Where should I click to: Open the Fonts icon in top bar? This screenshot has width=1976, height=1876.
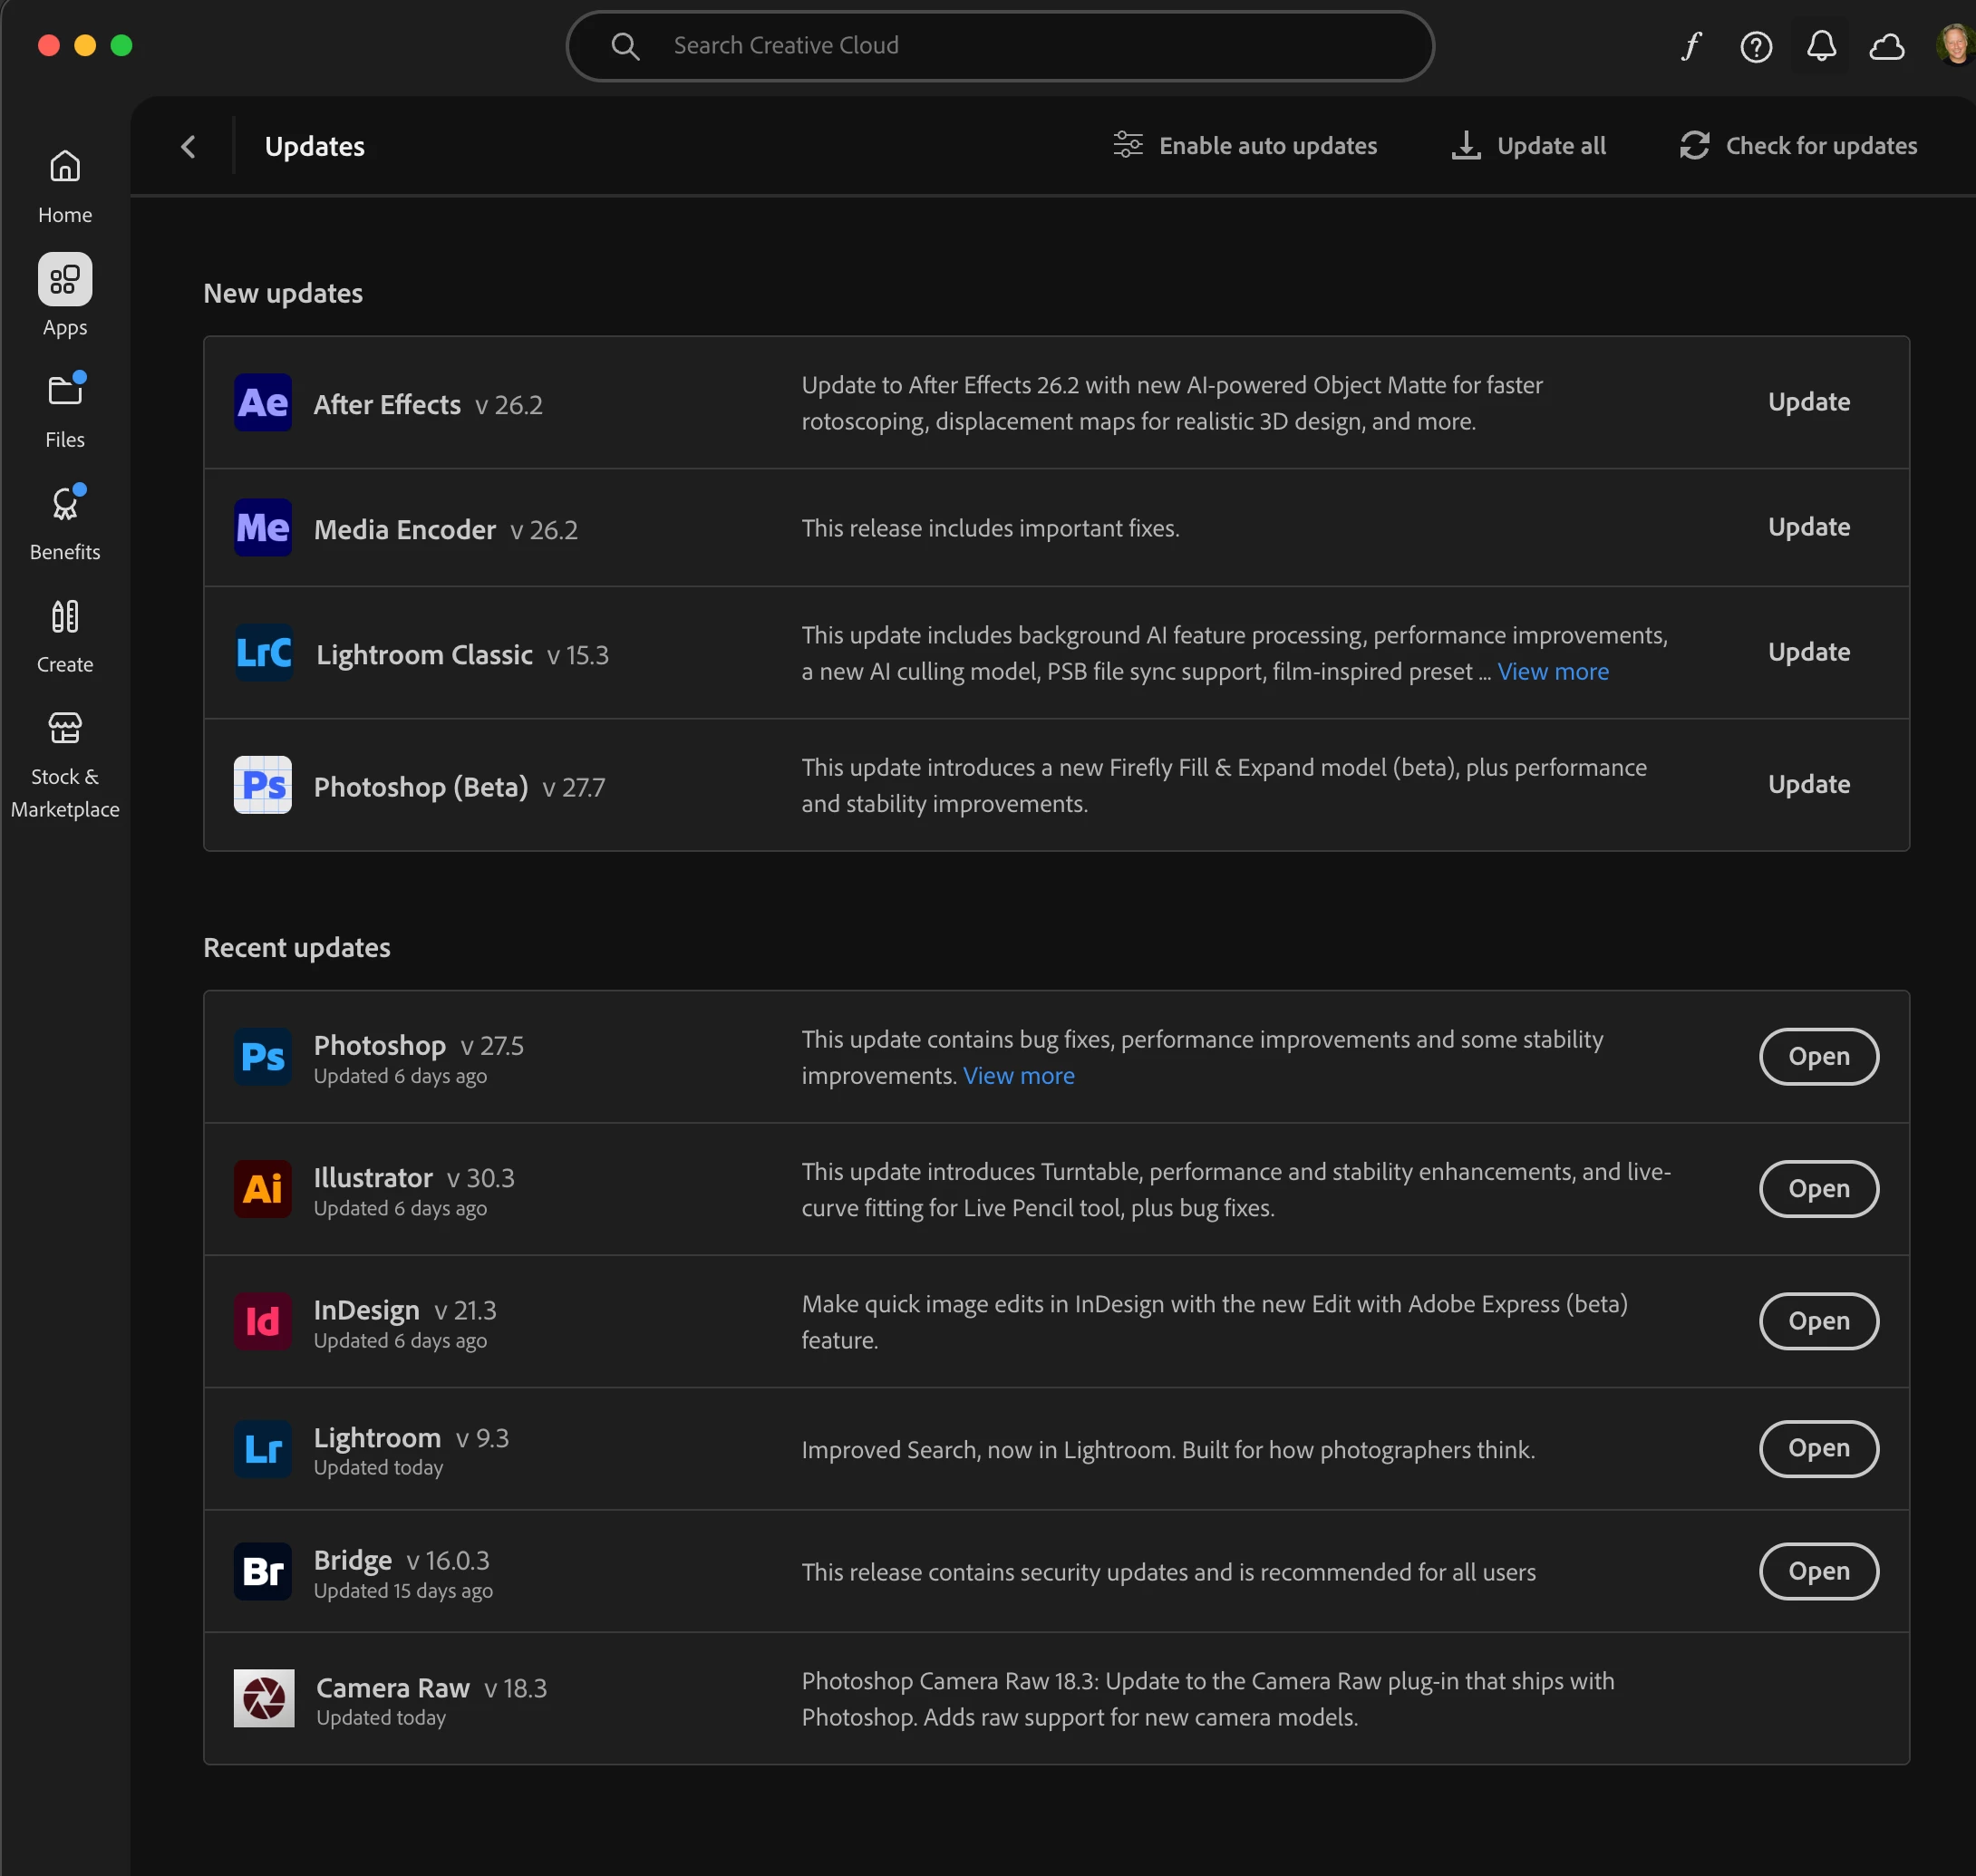1691,46
